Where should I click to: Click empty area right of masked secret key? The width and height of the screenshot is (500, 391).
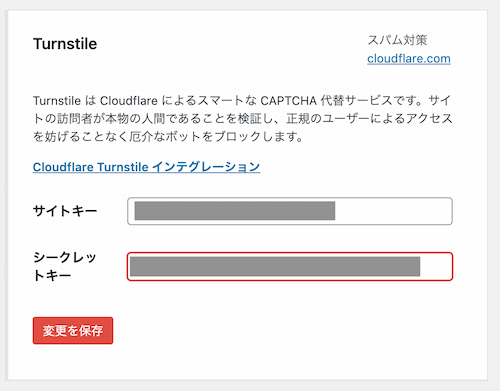pyautogui.click(x=435, y=266)
